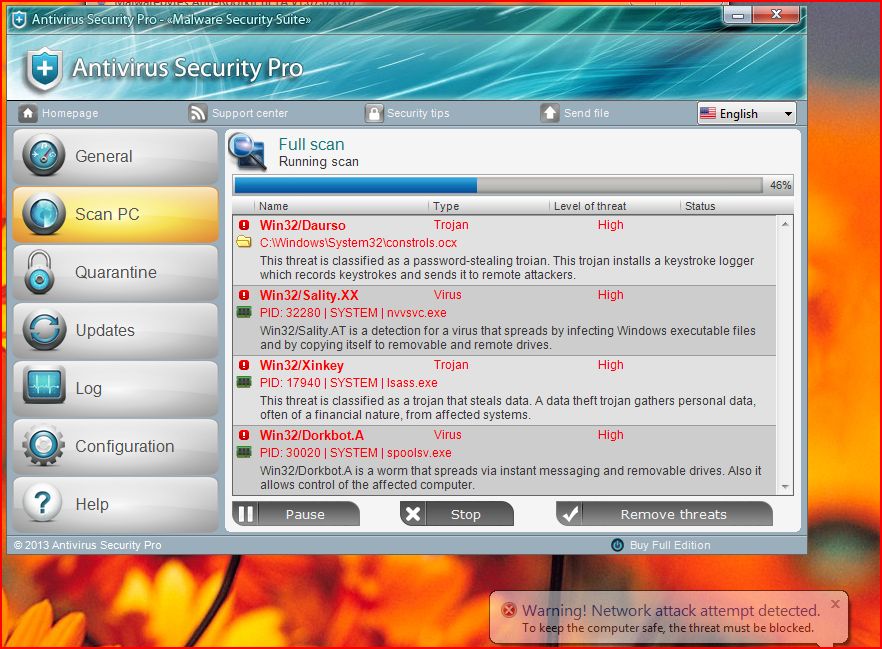
Task: Switch to the Scan PC section
Action: [115, 214]
